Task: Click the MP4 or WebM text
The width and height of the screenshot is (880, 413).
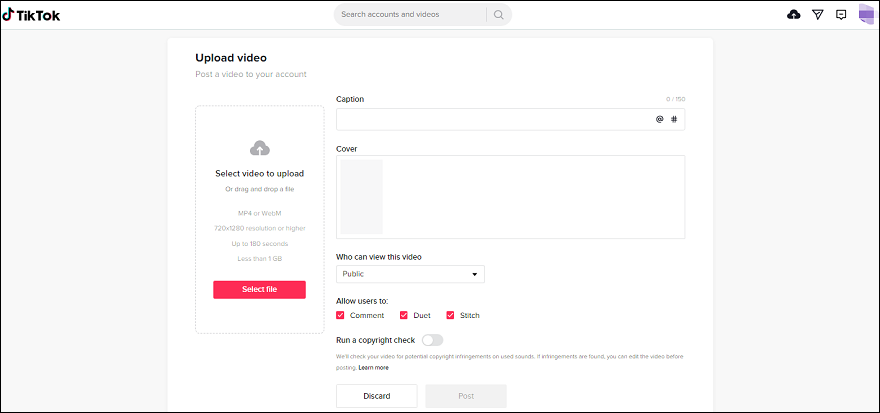Action: [259, 213]
